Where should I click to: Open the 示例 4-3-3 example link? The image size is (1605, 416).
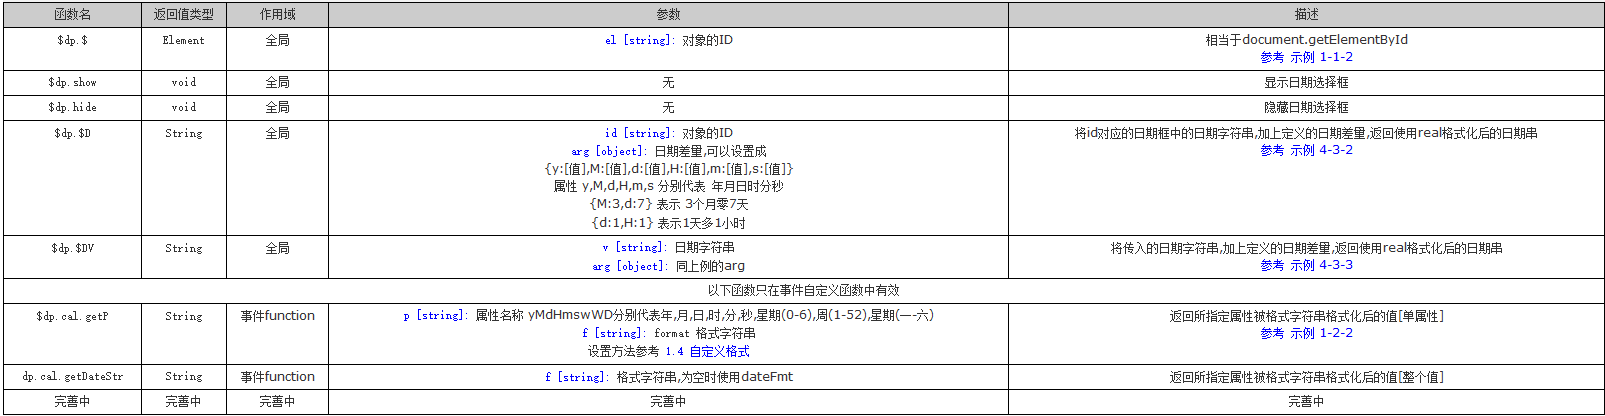1321,265
